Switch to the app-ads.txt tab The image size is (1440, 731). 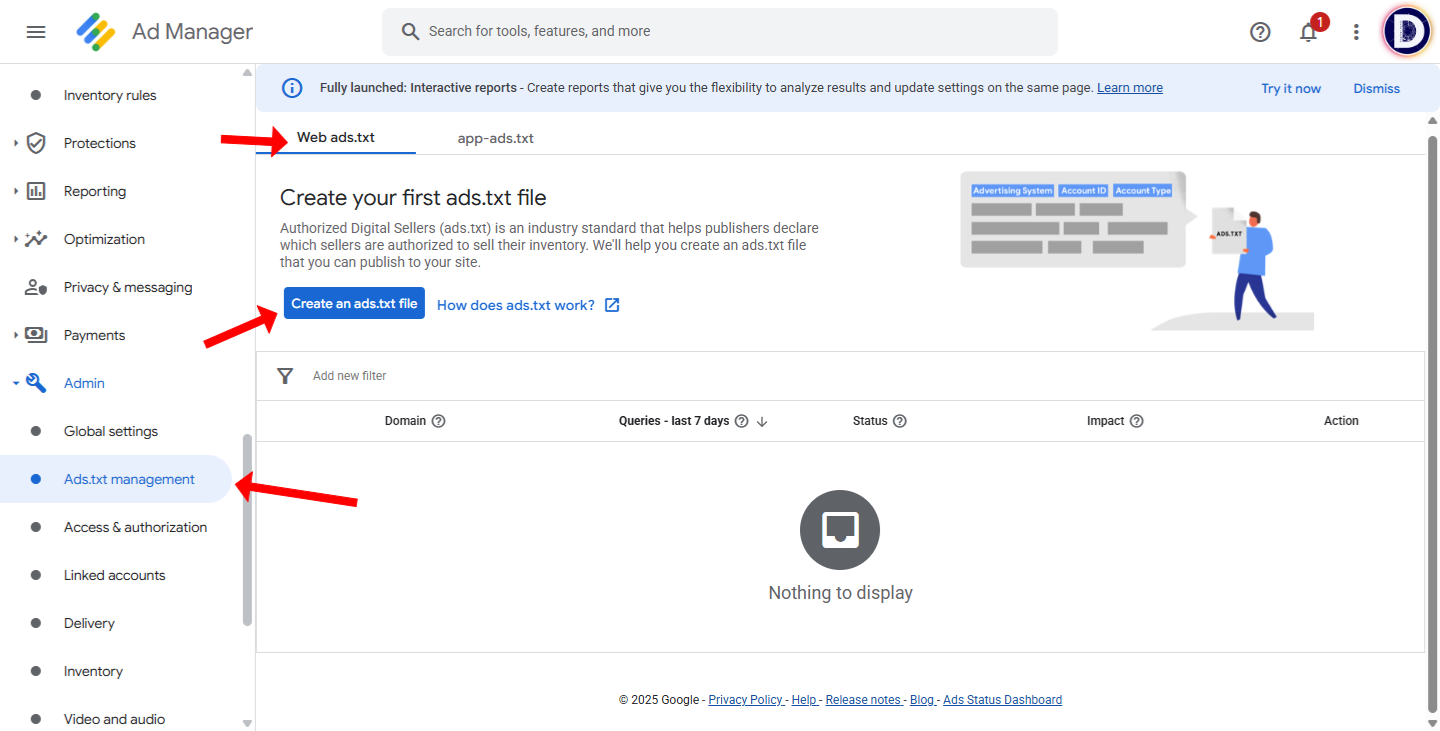click(x=496, y=138)
